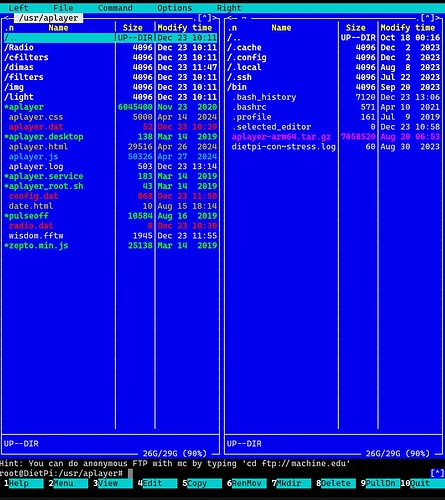Click the 4 Edit function key
The width and height of the screenshot is (445, 500).
point(157,483)
